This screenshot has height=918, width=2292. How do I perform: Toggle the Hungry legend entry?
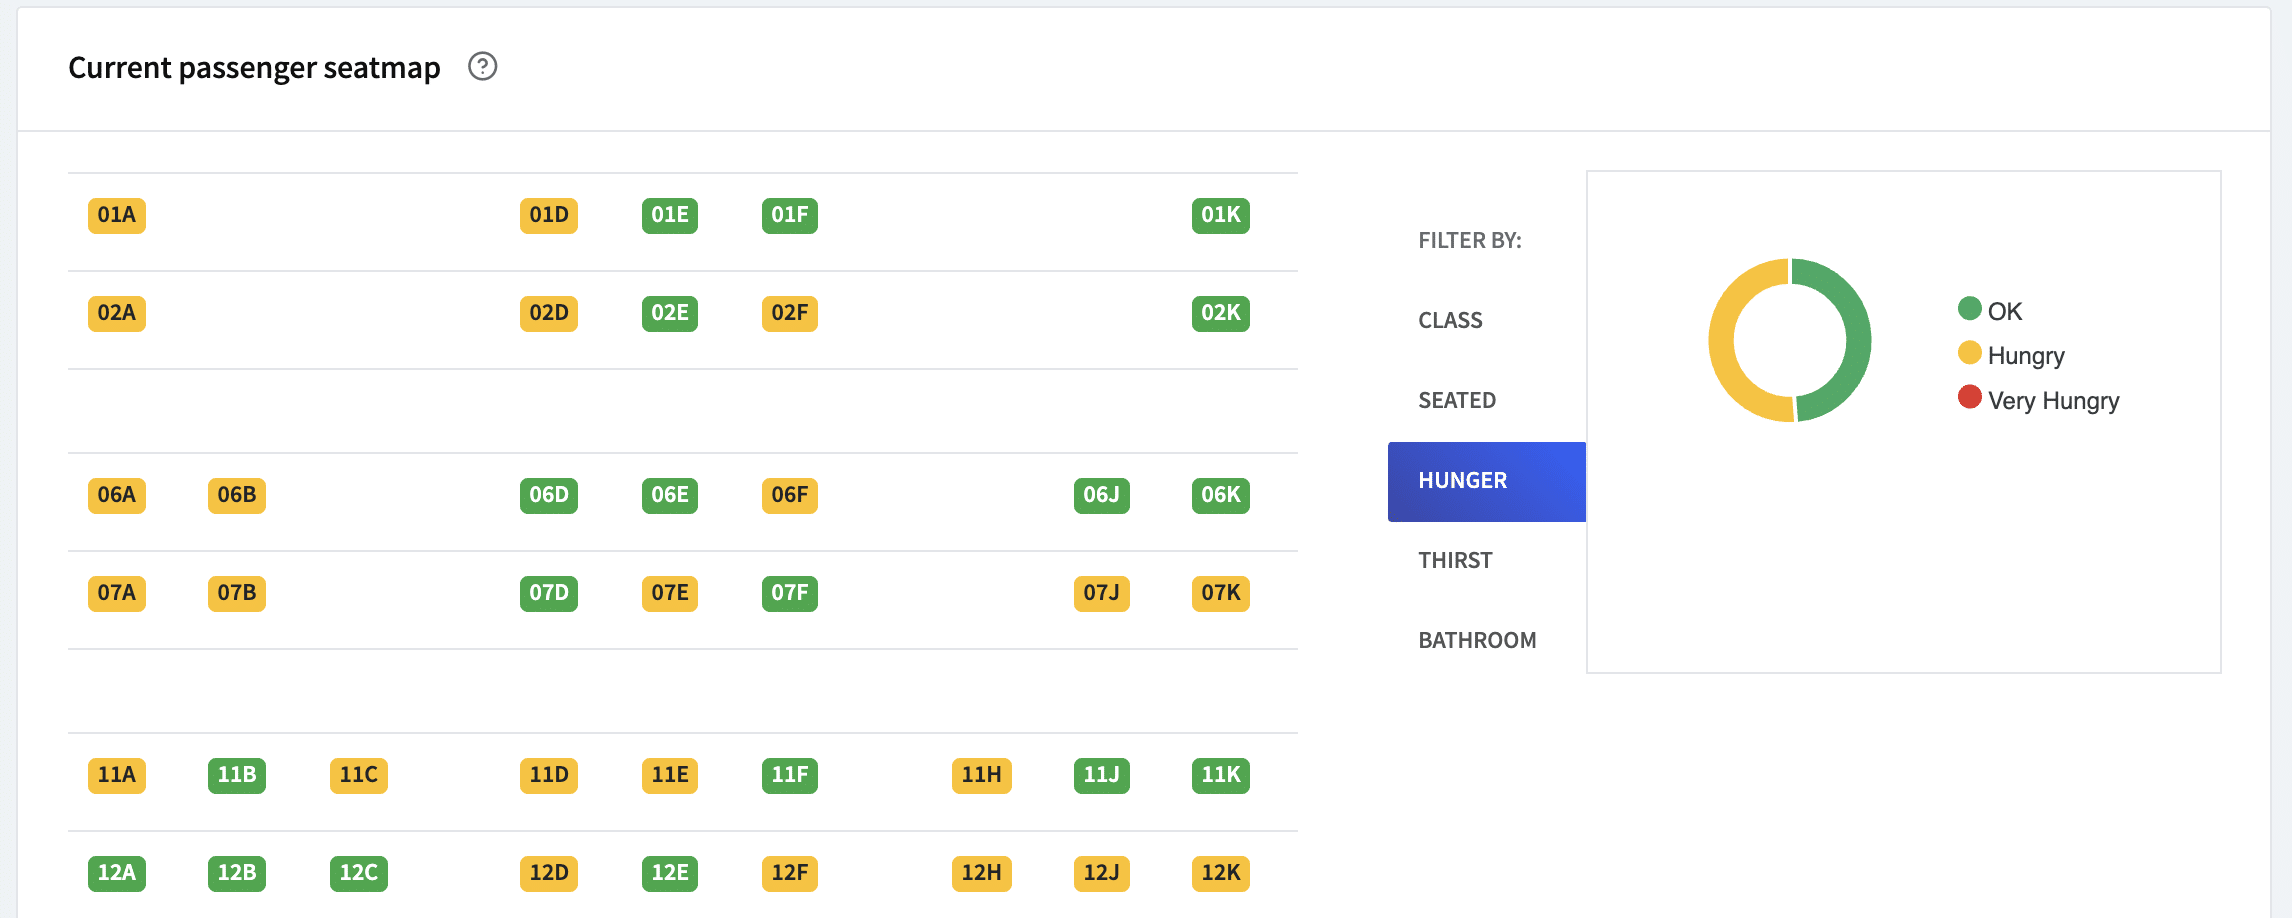pyautogui.click(x=2011, y=355)
